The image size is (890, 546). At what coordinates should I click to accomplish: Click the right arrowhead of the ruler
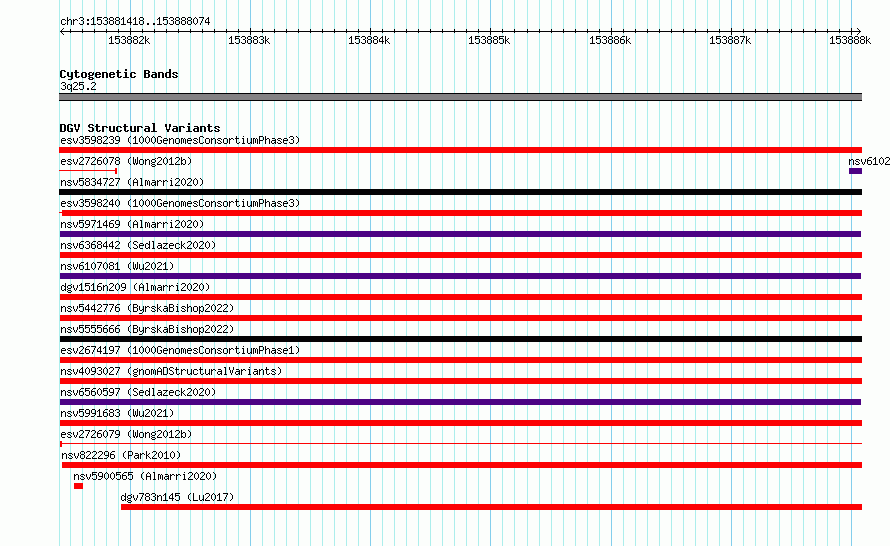pos(859,32)
